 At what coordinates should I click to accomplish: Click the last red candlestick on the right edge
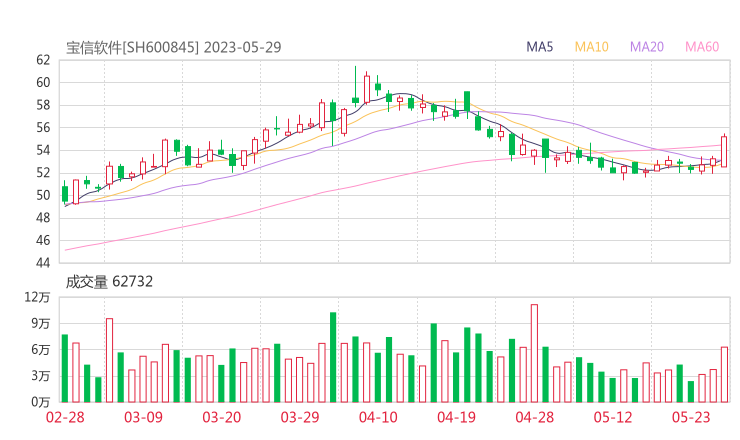click(724, 152)
